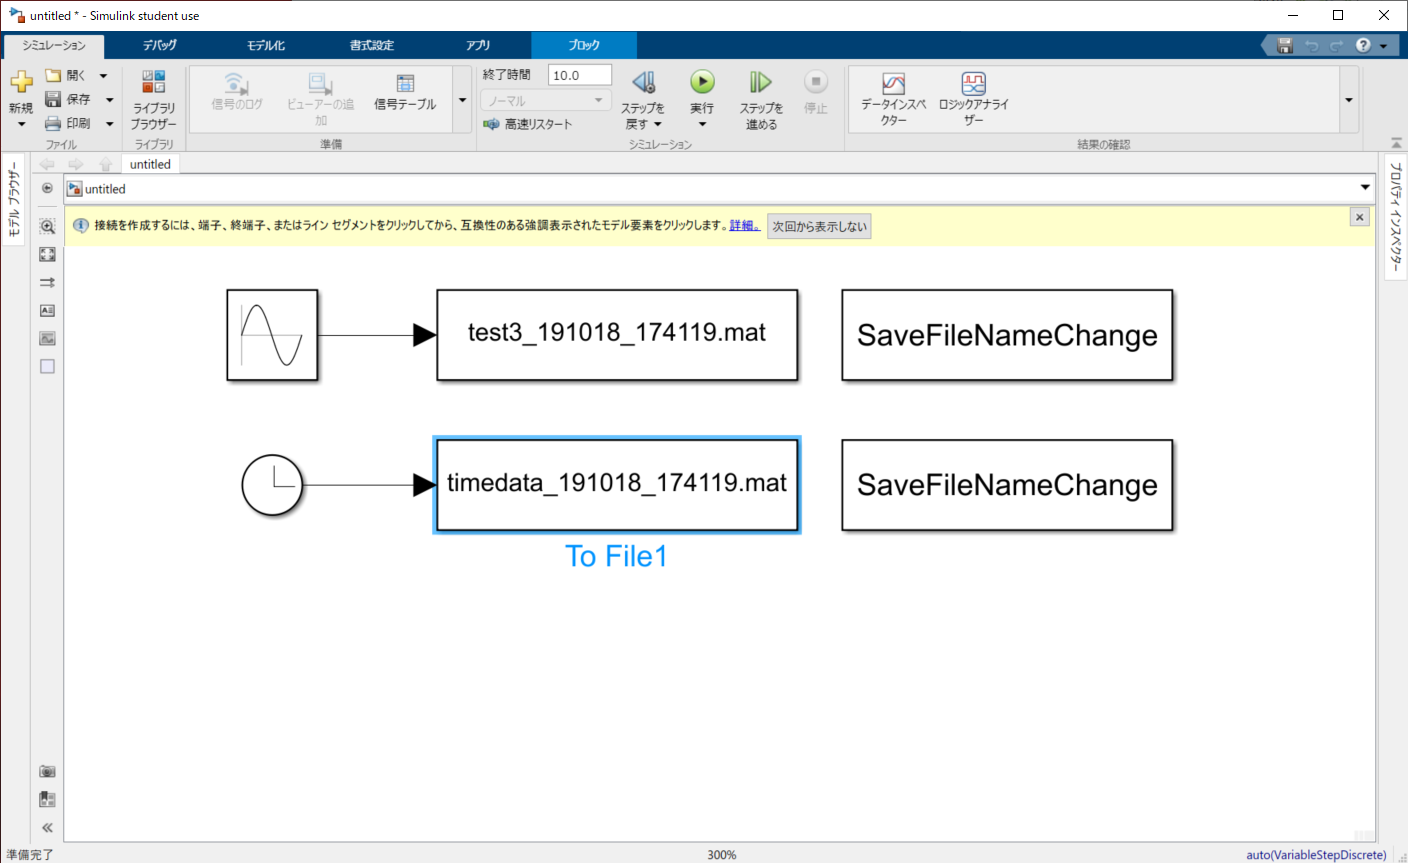1408x863 pixels.
Task: Click the auto(VariableStepDiscrete) solver link
Action: 1316,855
